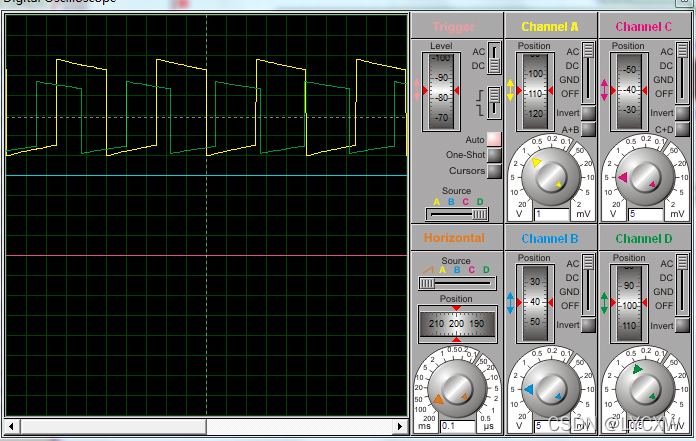Click the Channel A Position dial
This screenshot has height=441, width=696.
(535, 91)
